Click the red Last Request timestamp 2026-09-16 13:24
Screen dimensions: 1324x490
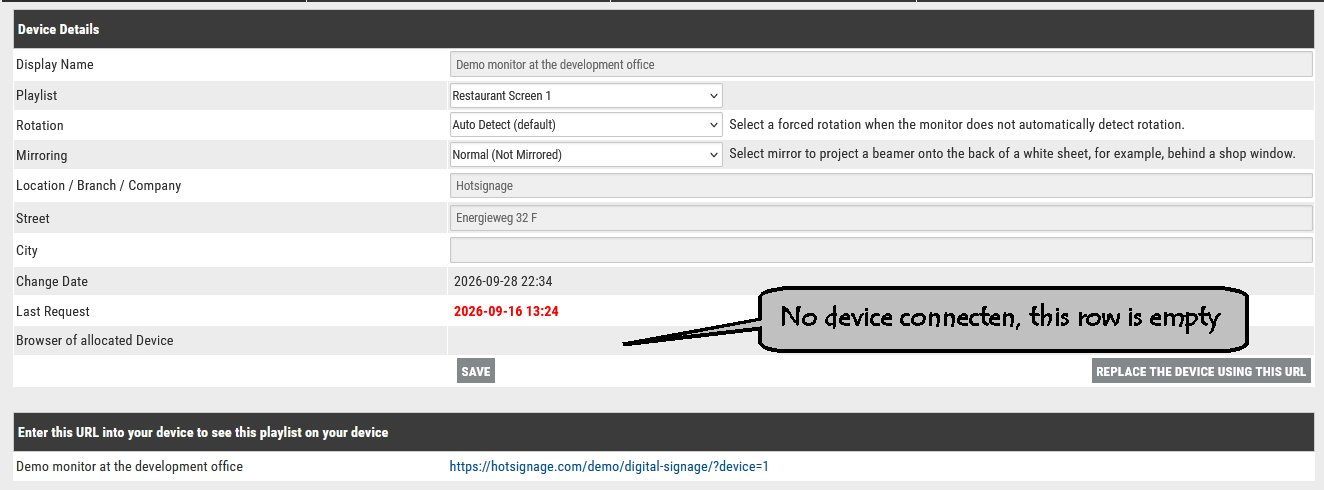(506, 311)
